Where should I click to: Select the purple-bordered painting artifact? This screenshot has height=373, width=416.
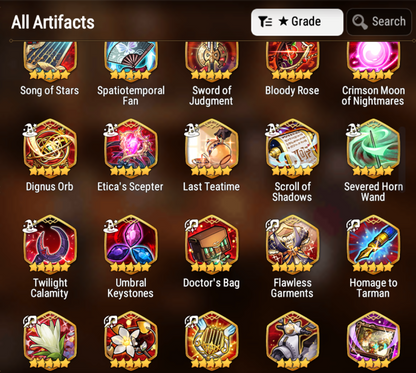[373, 340]
